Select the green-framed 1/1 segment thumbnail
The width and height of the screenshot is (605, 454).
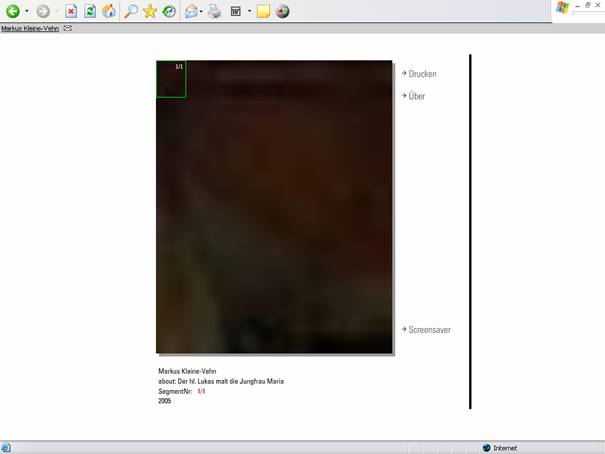[x=171, y=79]
